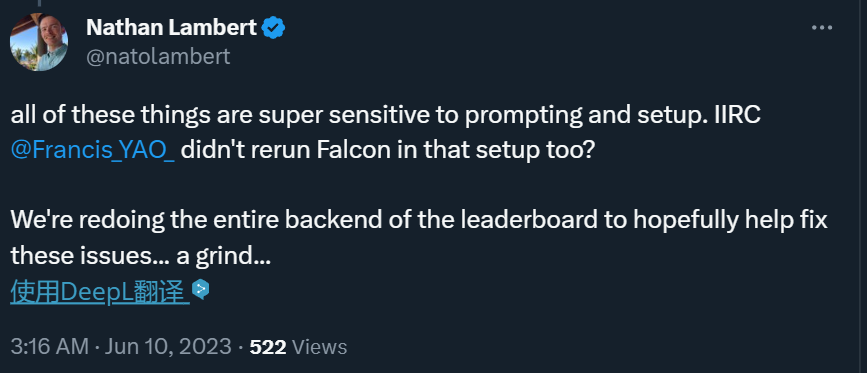867x373 pixels.
Task: Click the paragraph about redoing the leaderboard backend
Action: pyautogui.click(x=419, y=238)
